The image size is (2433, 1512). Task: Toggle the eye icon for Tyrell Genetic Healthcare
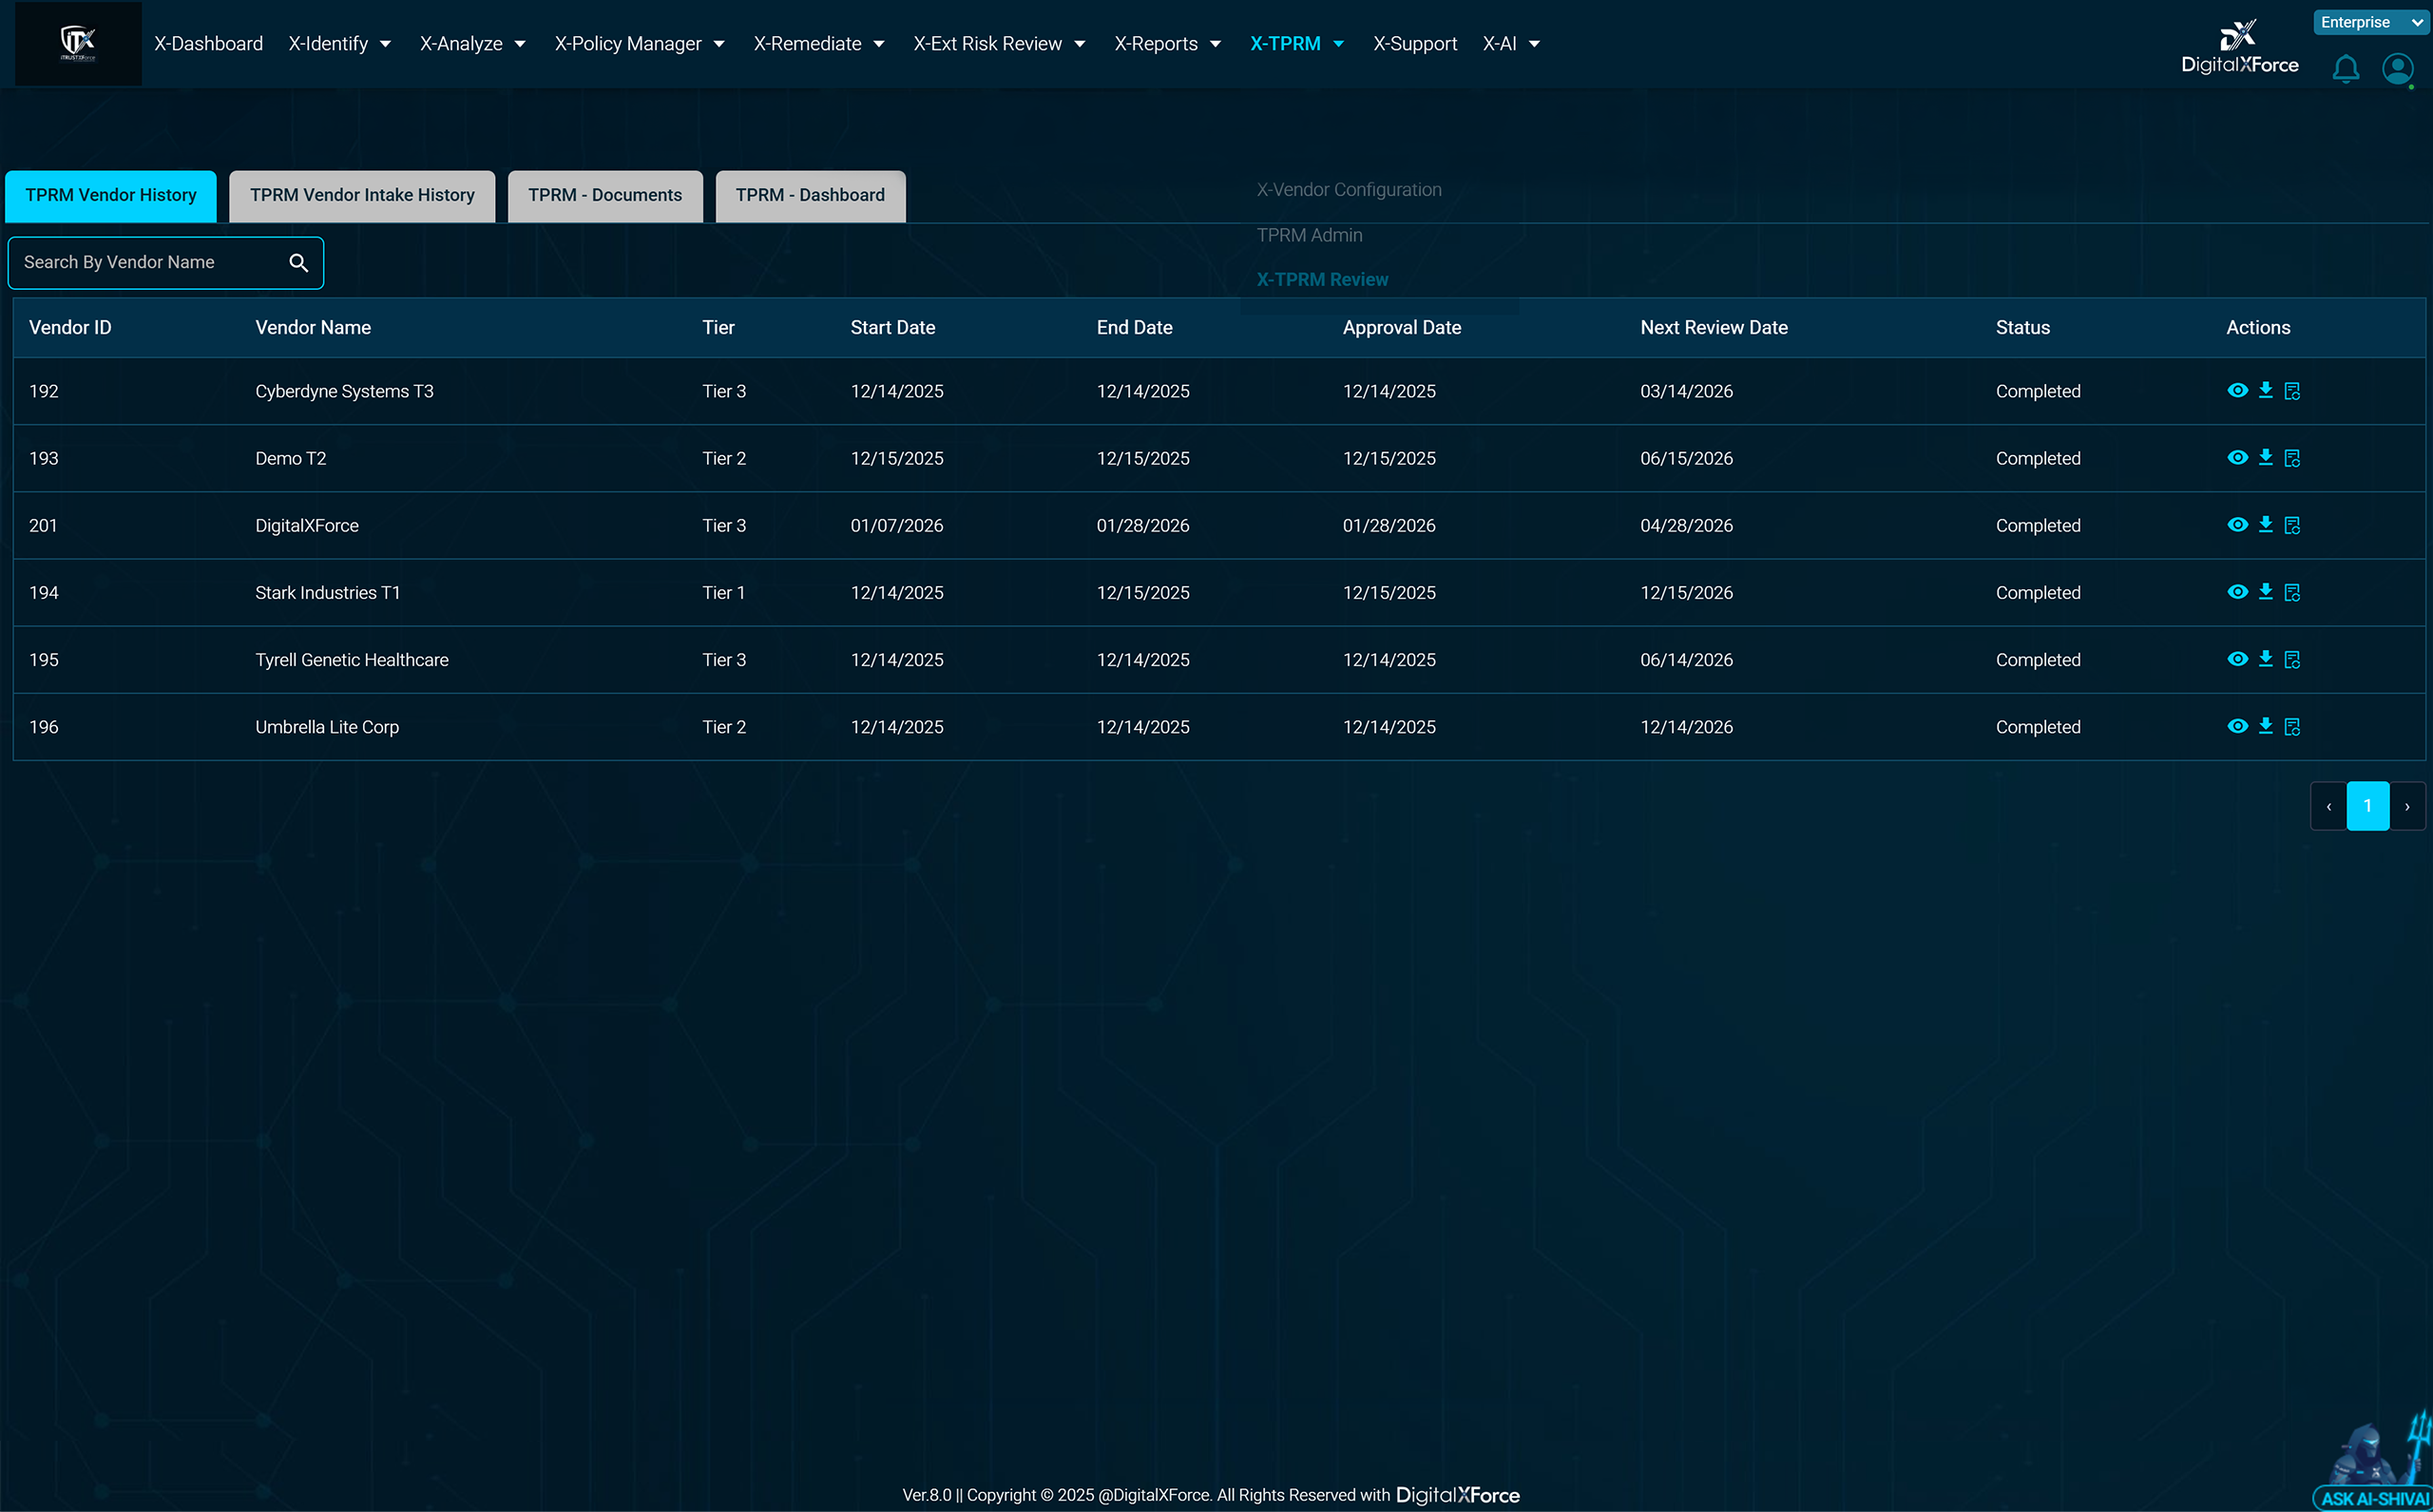(x=2238, y=659)
